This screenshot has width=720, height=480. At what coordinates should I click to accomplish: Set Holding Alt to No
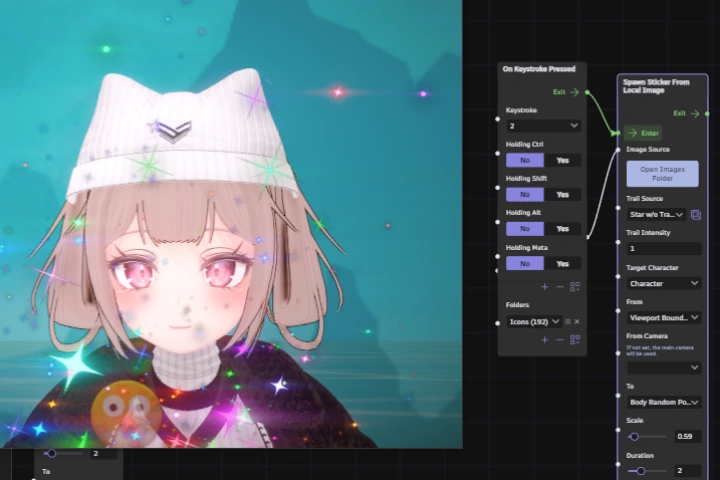click(x=524, y=228)
